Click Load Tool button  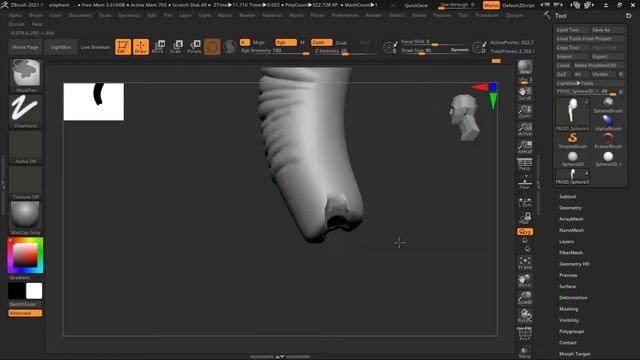(x=571, y=30)
